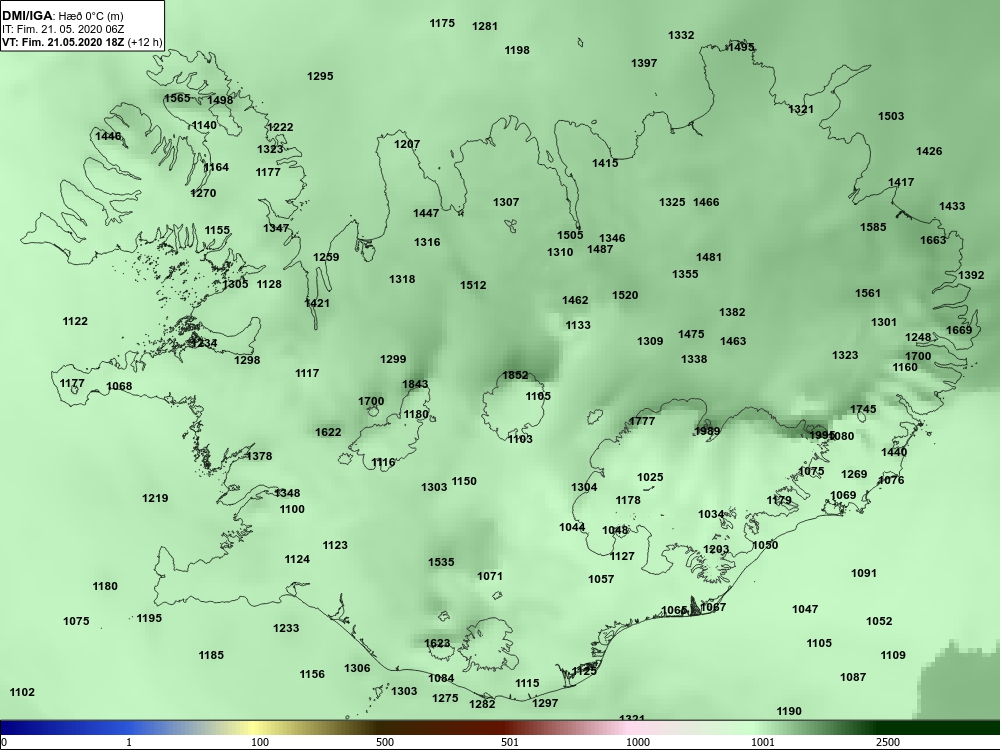Click the map value 1623
This screenshot has width=1000, height=750.
[437, 643]
